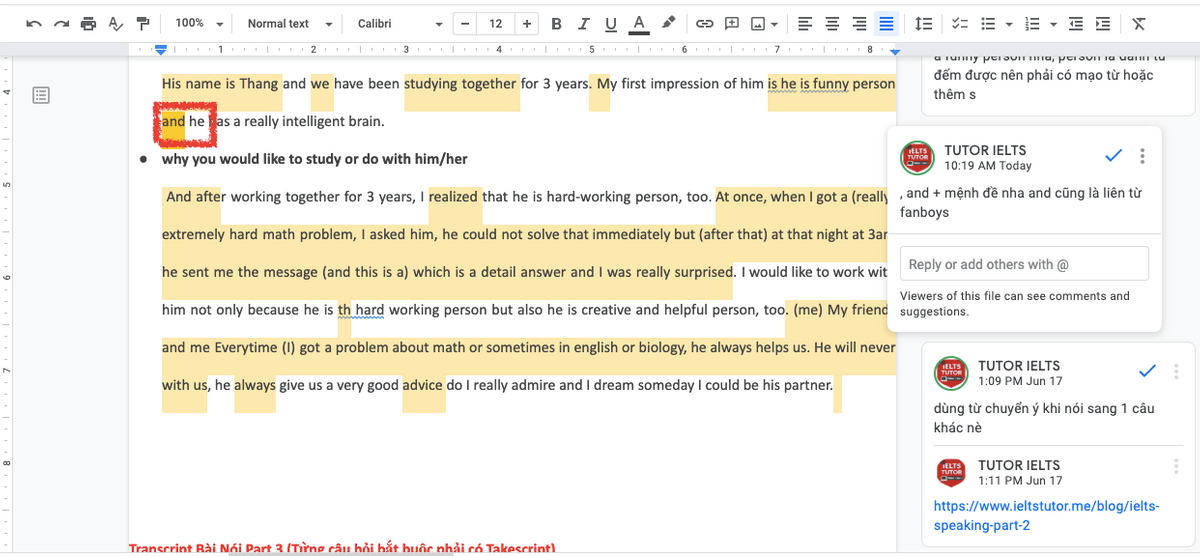1200x556 pixels.
Task: Open bulleted list style dropdown
Action: click(1009, 24)
